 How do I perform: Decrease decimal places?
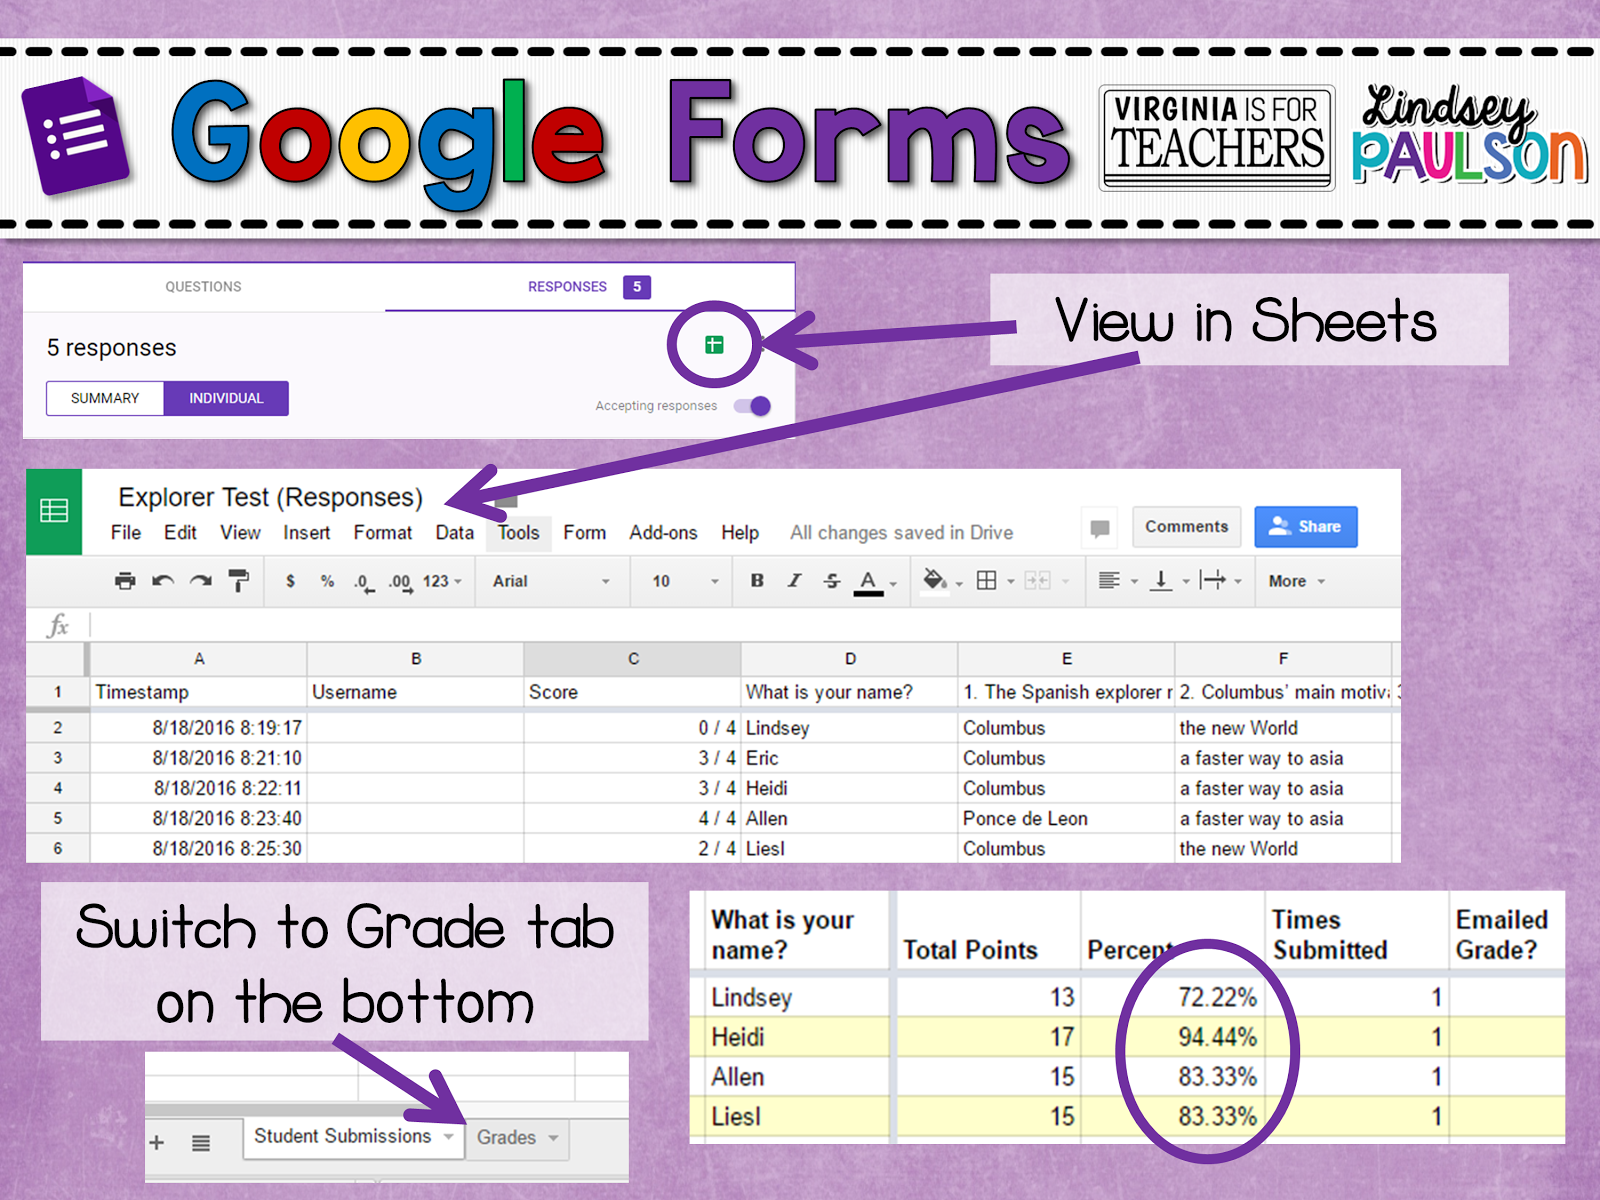363,582
